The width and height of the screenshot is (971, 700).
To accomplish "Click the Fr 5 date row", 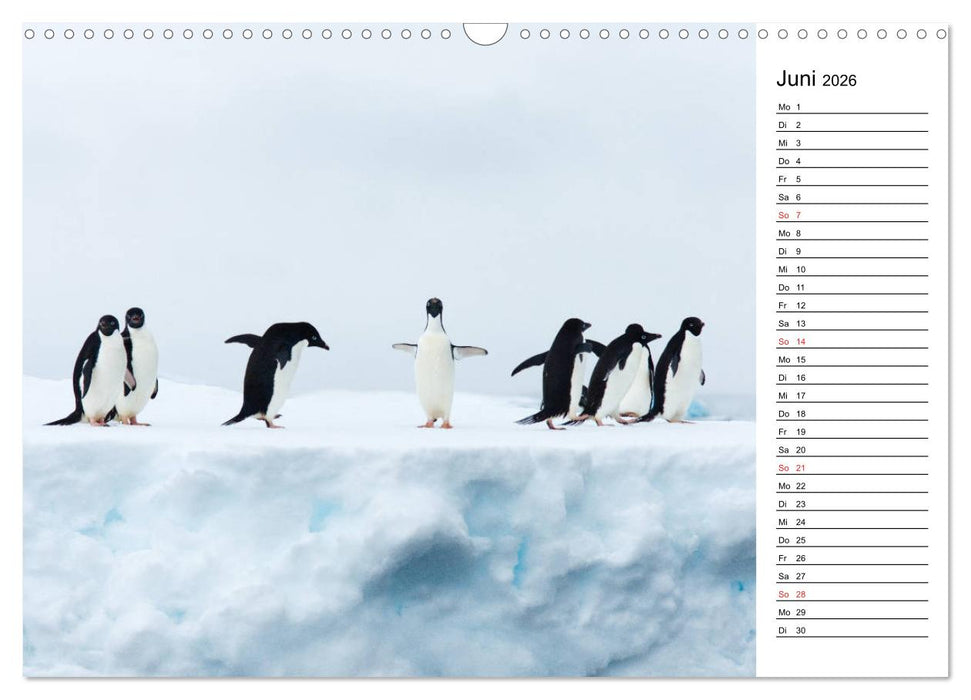I will [852, 179].
